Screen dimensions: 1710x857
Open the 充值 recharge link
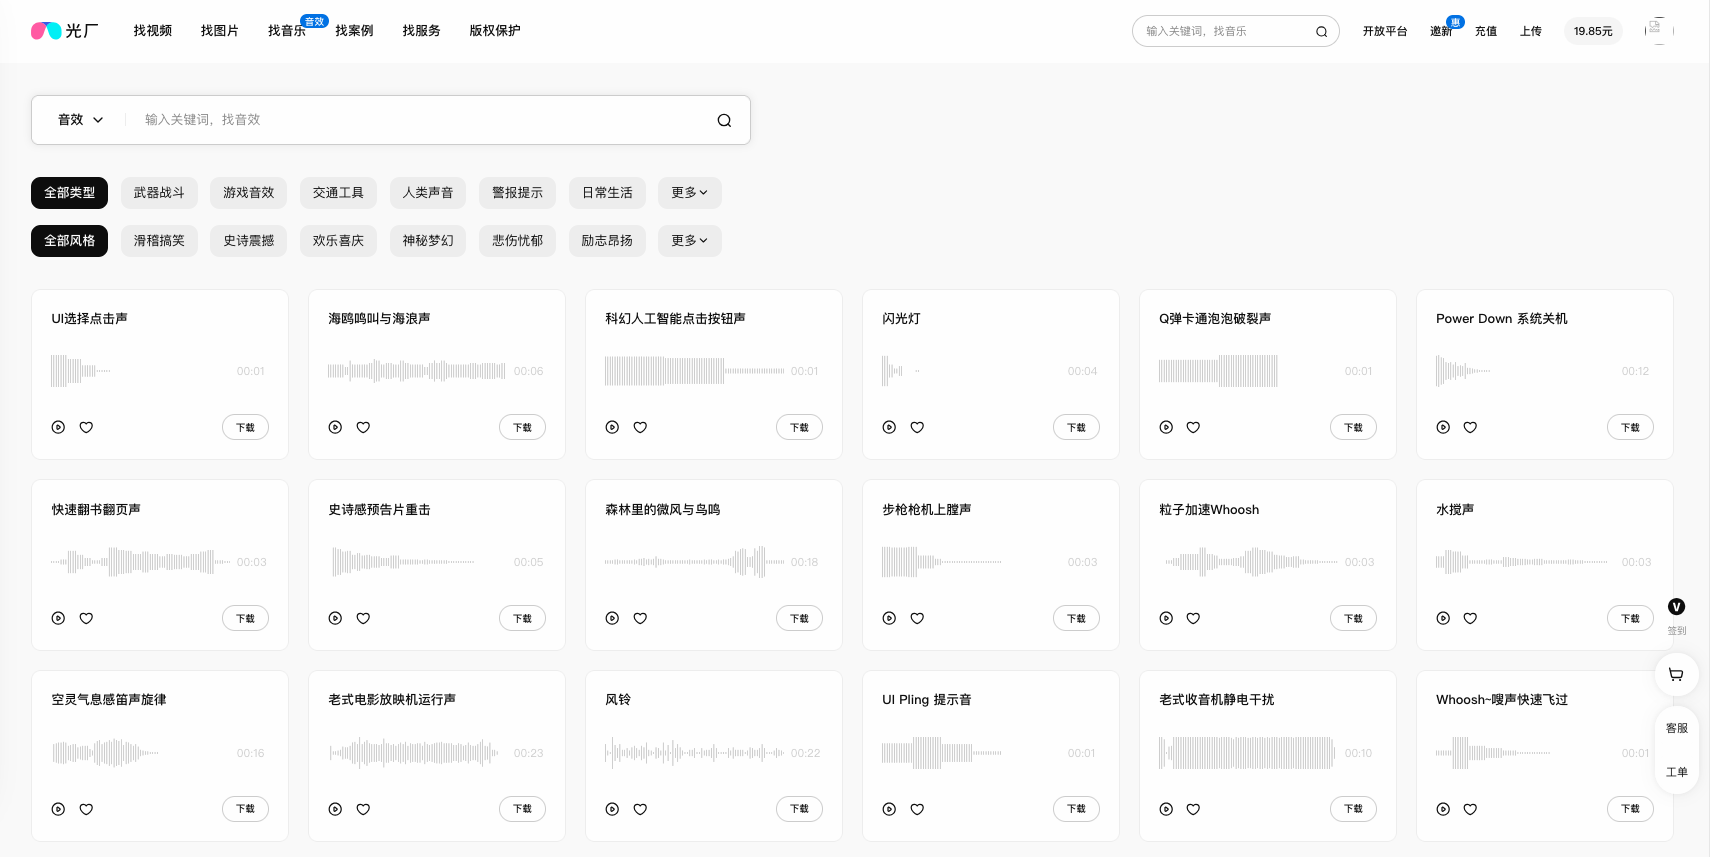(x=1486, y=31)
